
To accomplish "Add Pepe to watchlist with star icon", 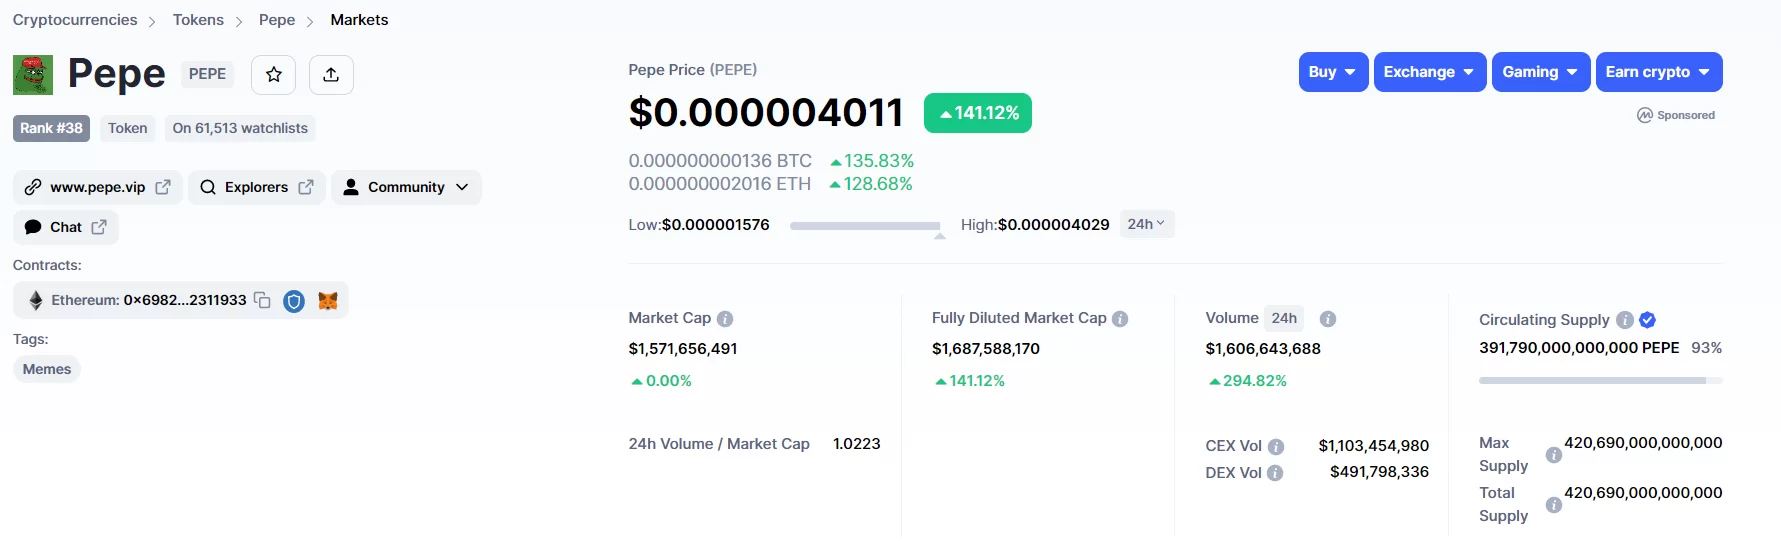I will pyautogui.click(x=273, y=75).
